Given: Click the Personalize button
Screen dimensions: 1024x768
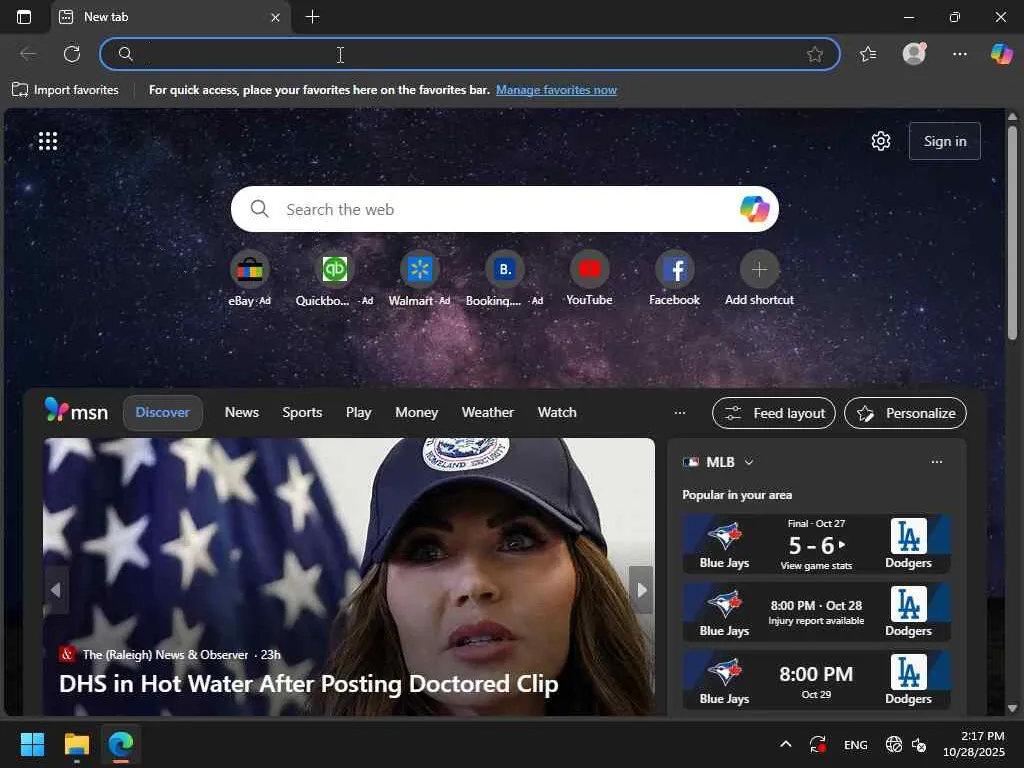Looking at the screenshot, I should 905,413.
